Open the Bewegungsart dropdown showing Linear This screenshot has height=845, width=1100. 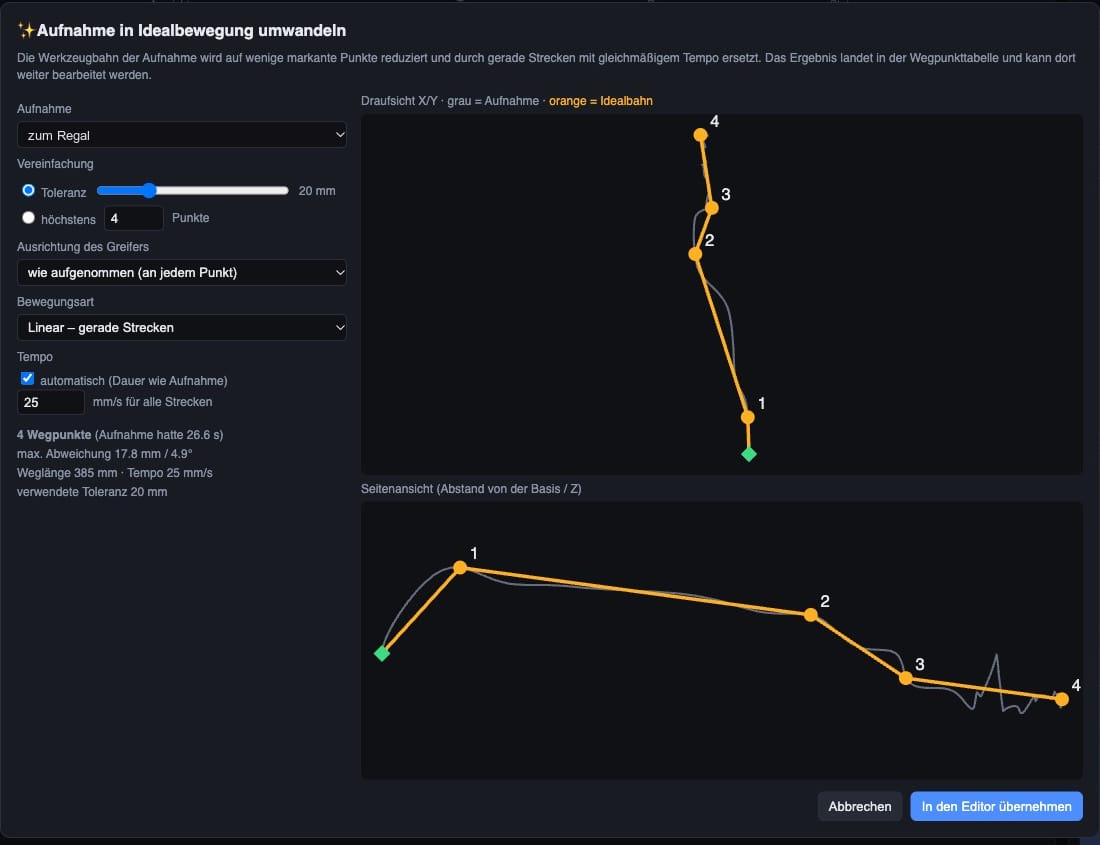tap(182, 327)
